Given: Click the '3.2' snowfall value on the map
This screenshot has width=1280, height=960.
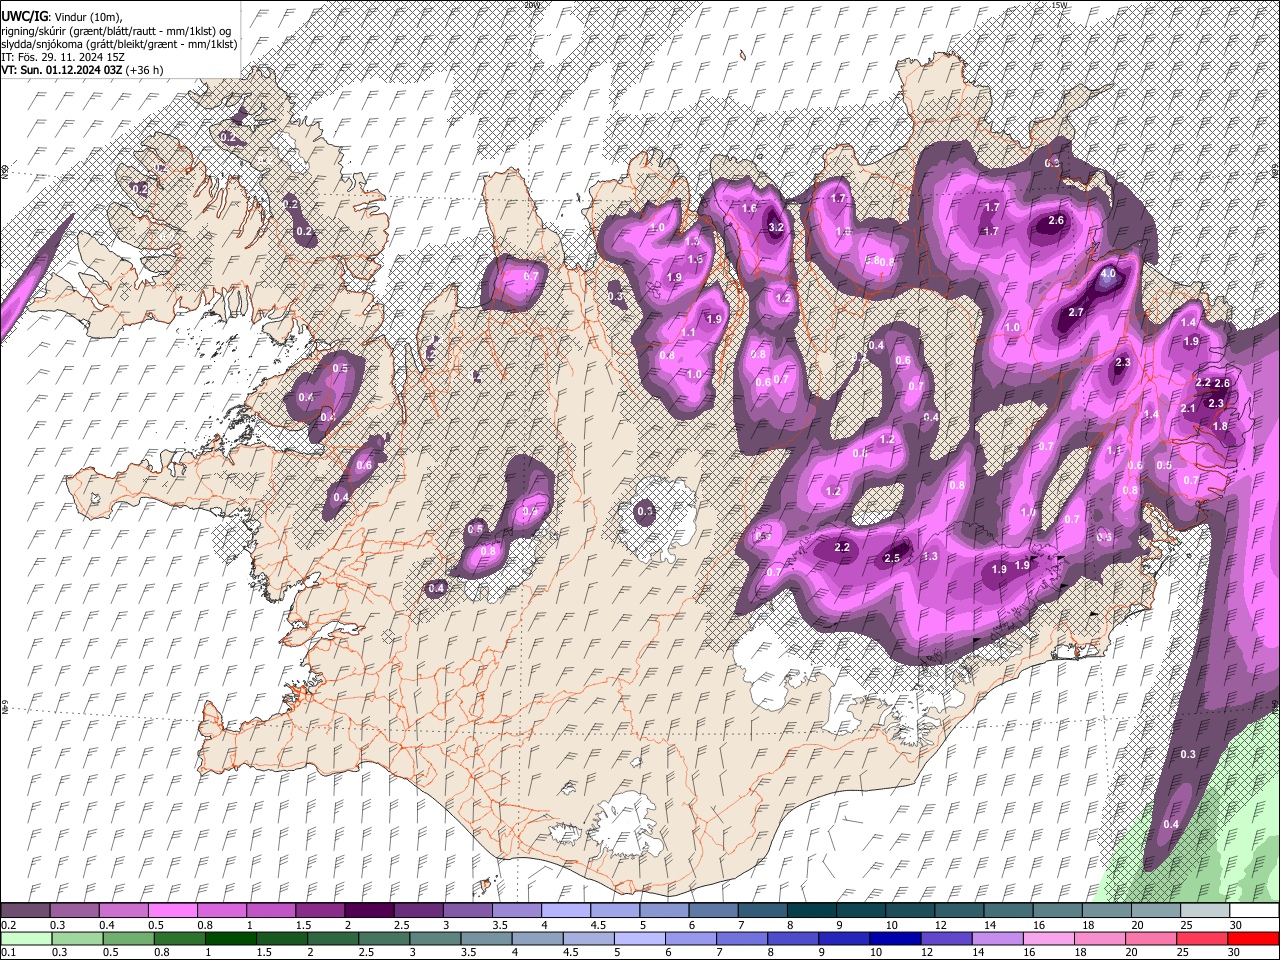Looking at the screenshot, I should [x=775, y=227].
